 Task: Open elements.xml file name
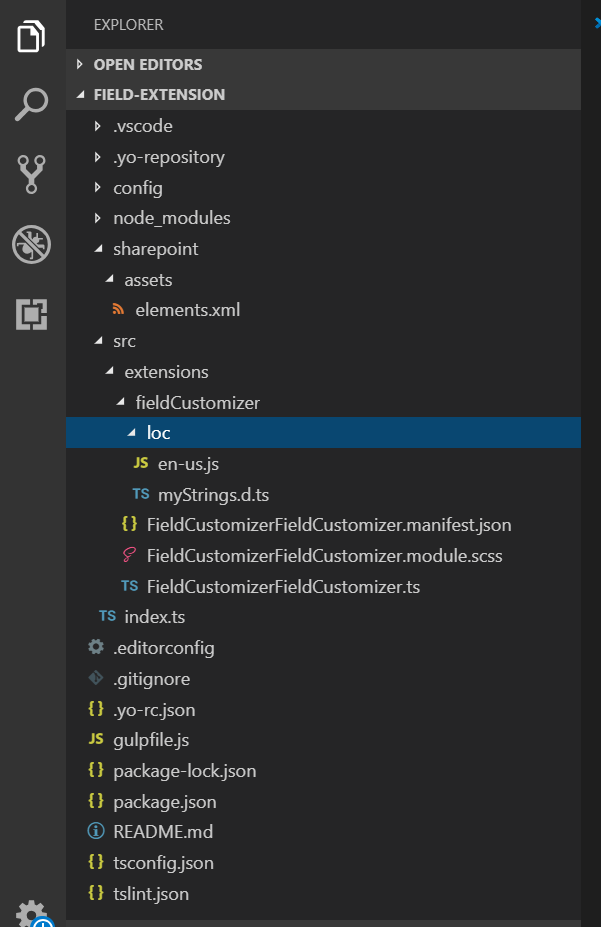point(188,310)
